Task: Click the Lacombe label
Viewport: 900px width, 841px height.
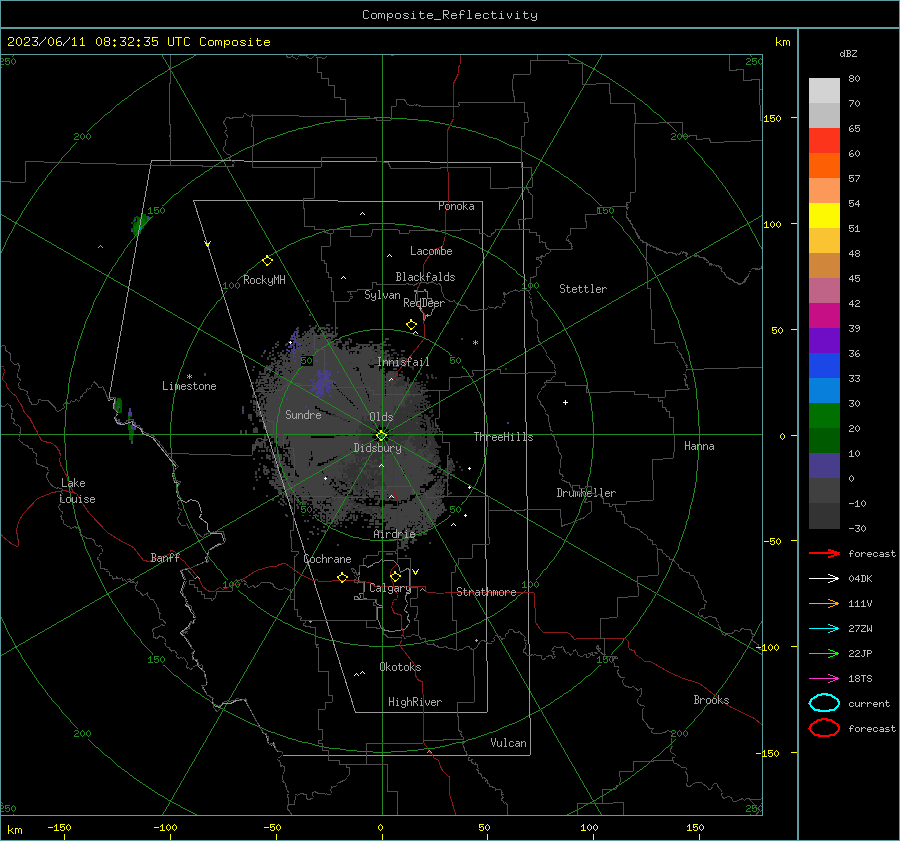Action: pyautogui.click(x=431, y=251)
